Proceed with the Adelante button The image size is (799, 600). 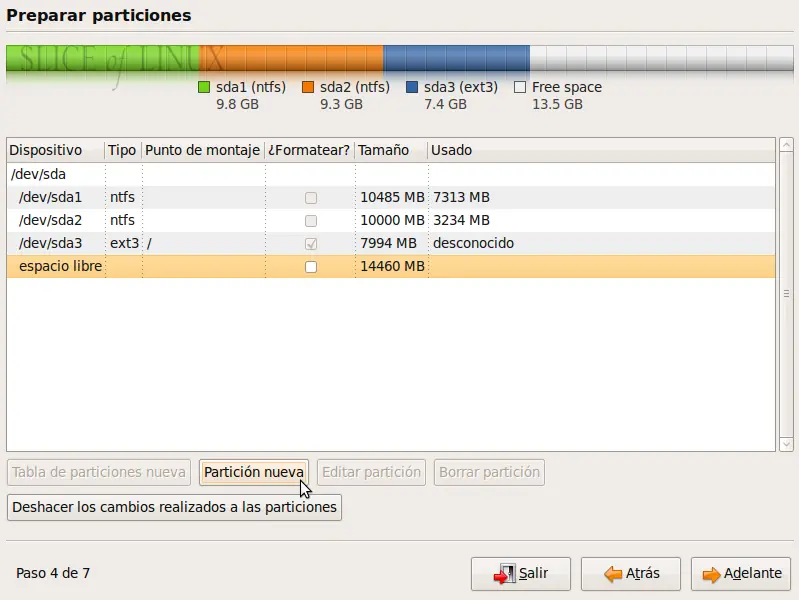click(x=741, y=573)
